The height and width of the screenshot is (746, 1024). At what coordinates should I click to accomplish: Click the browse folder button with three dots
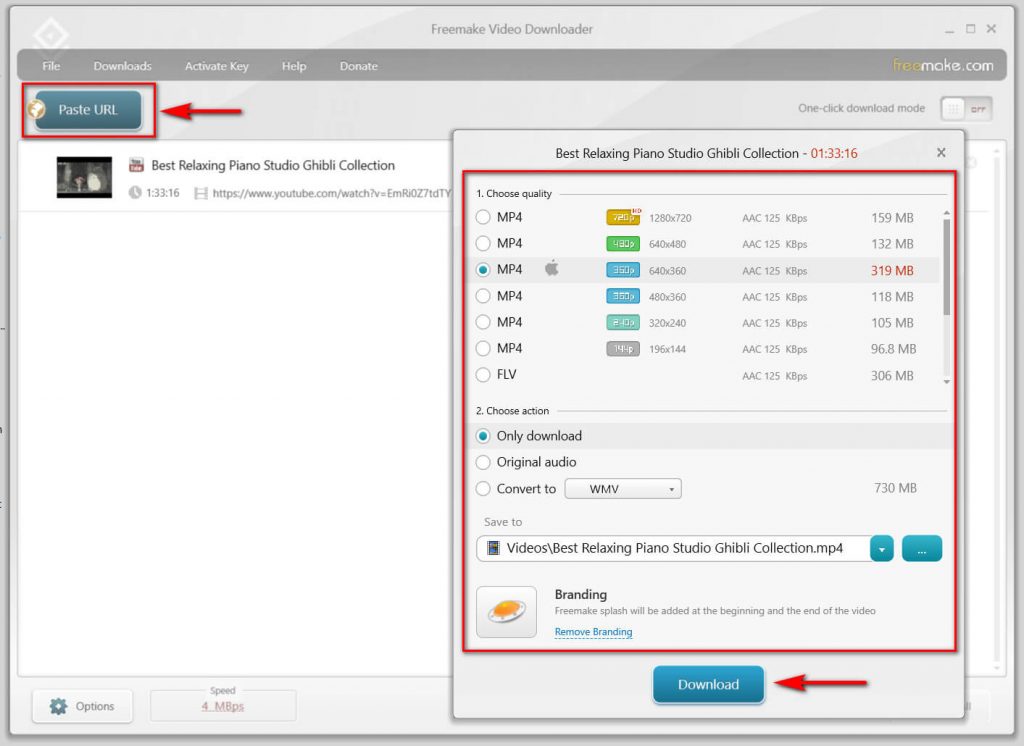921,549
